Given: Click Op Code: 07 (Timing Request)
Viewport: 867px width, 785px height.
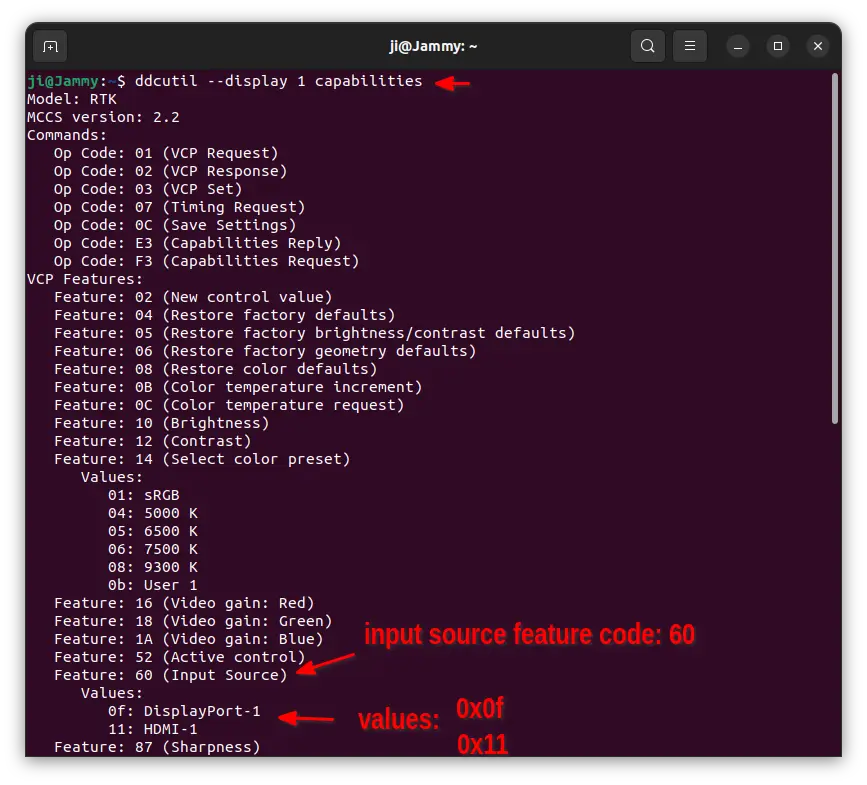Looking at the screenshot, I should click(x=180, y=207).
